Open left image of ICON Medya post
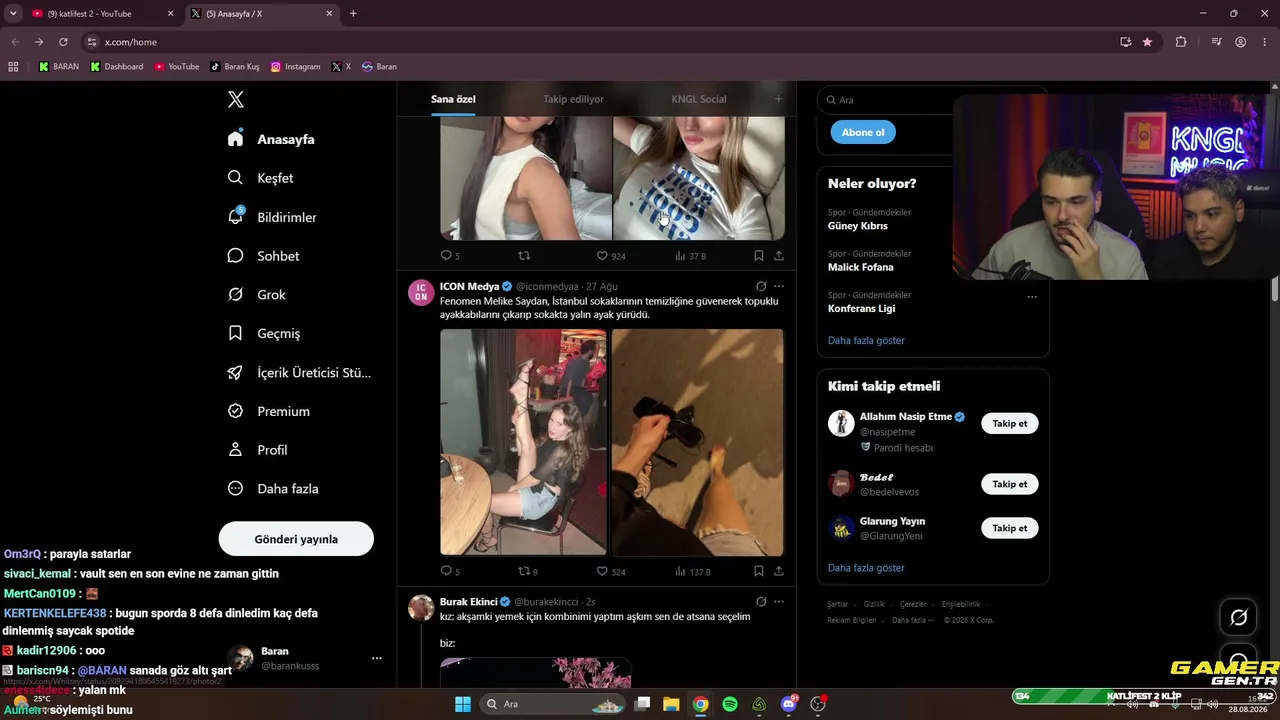1280x720 pixels. point(523,442)
